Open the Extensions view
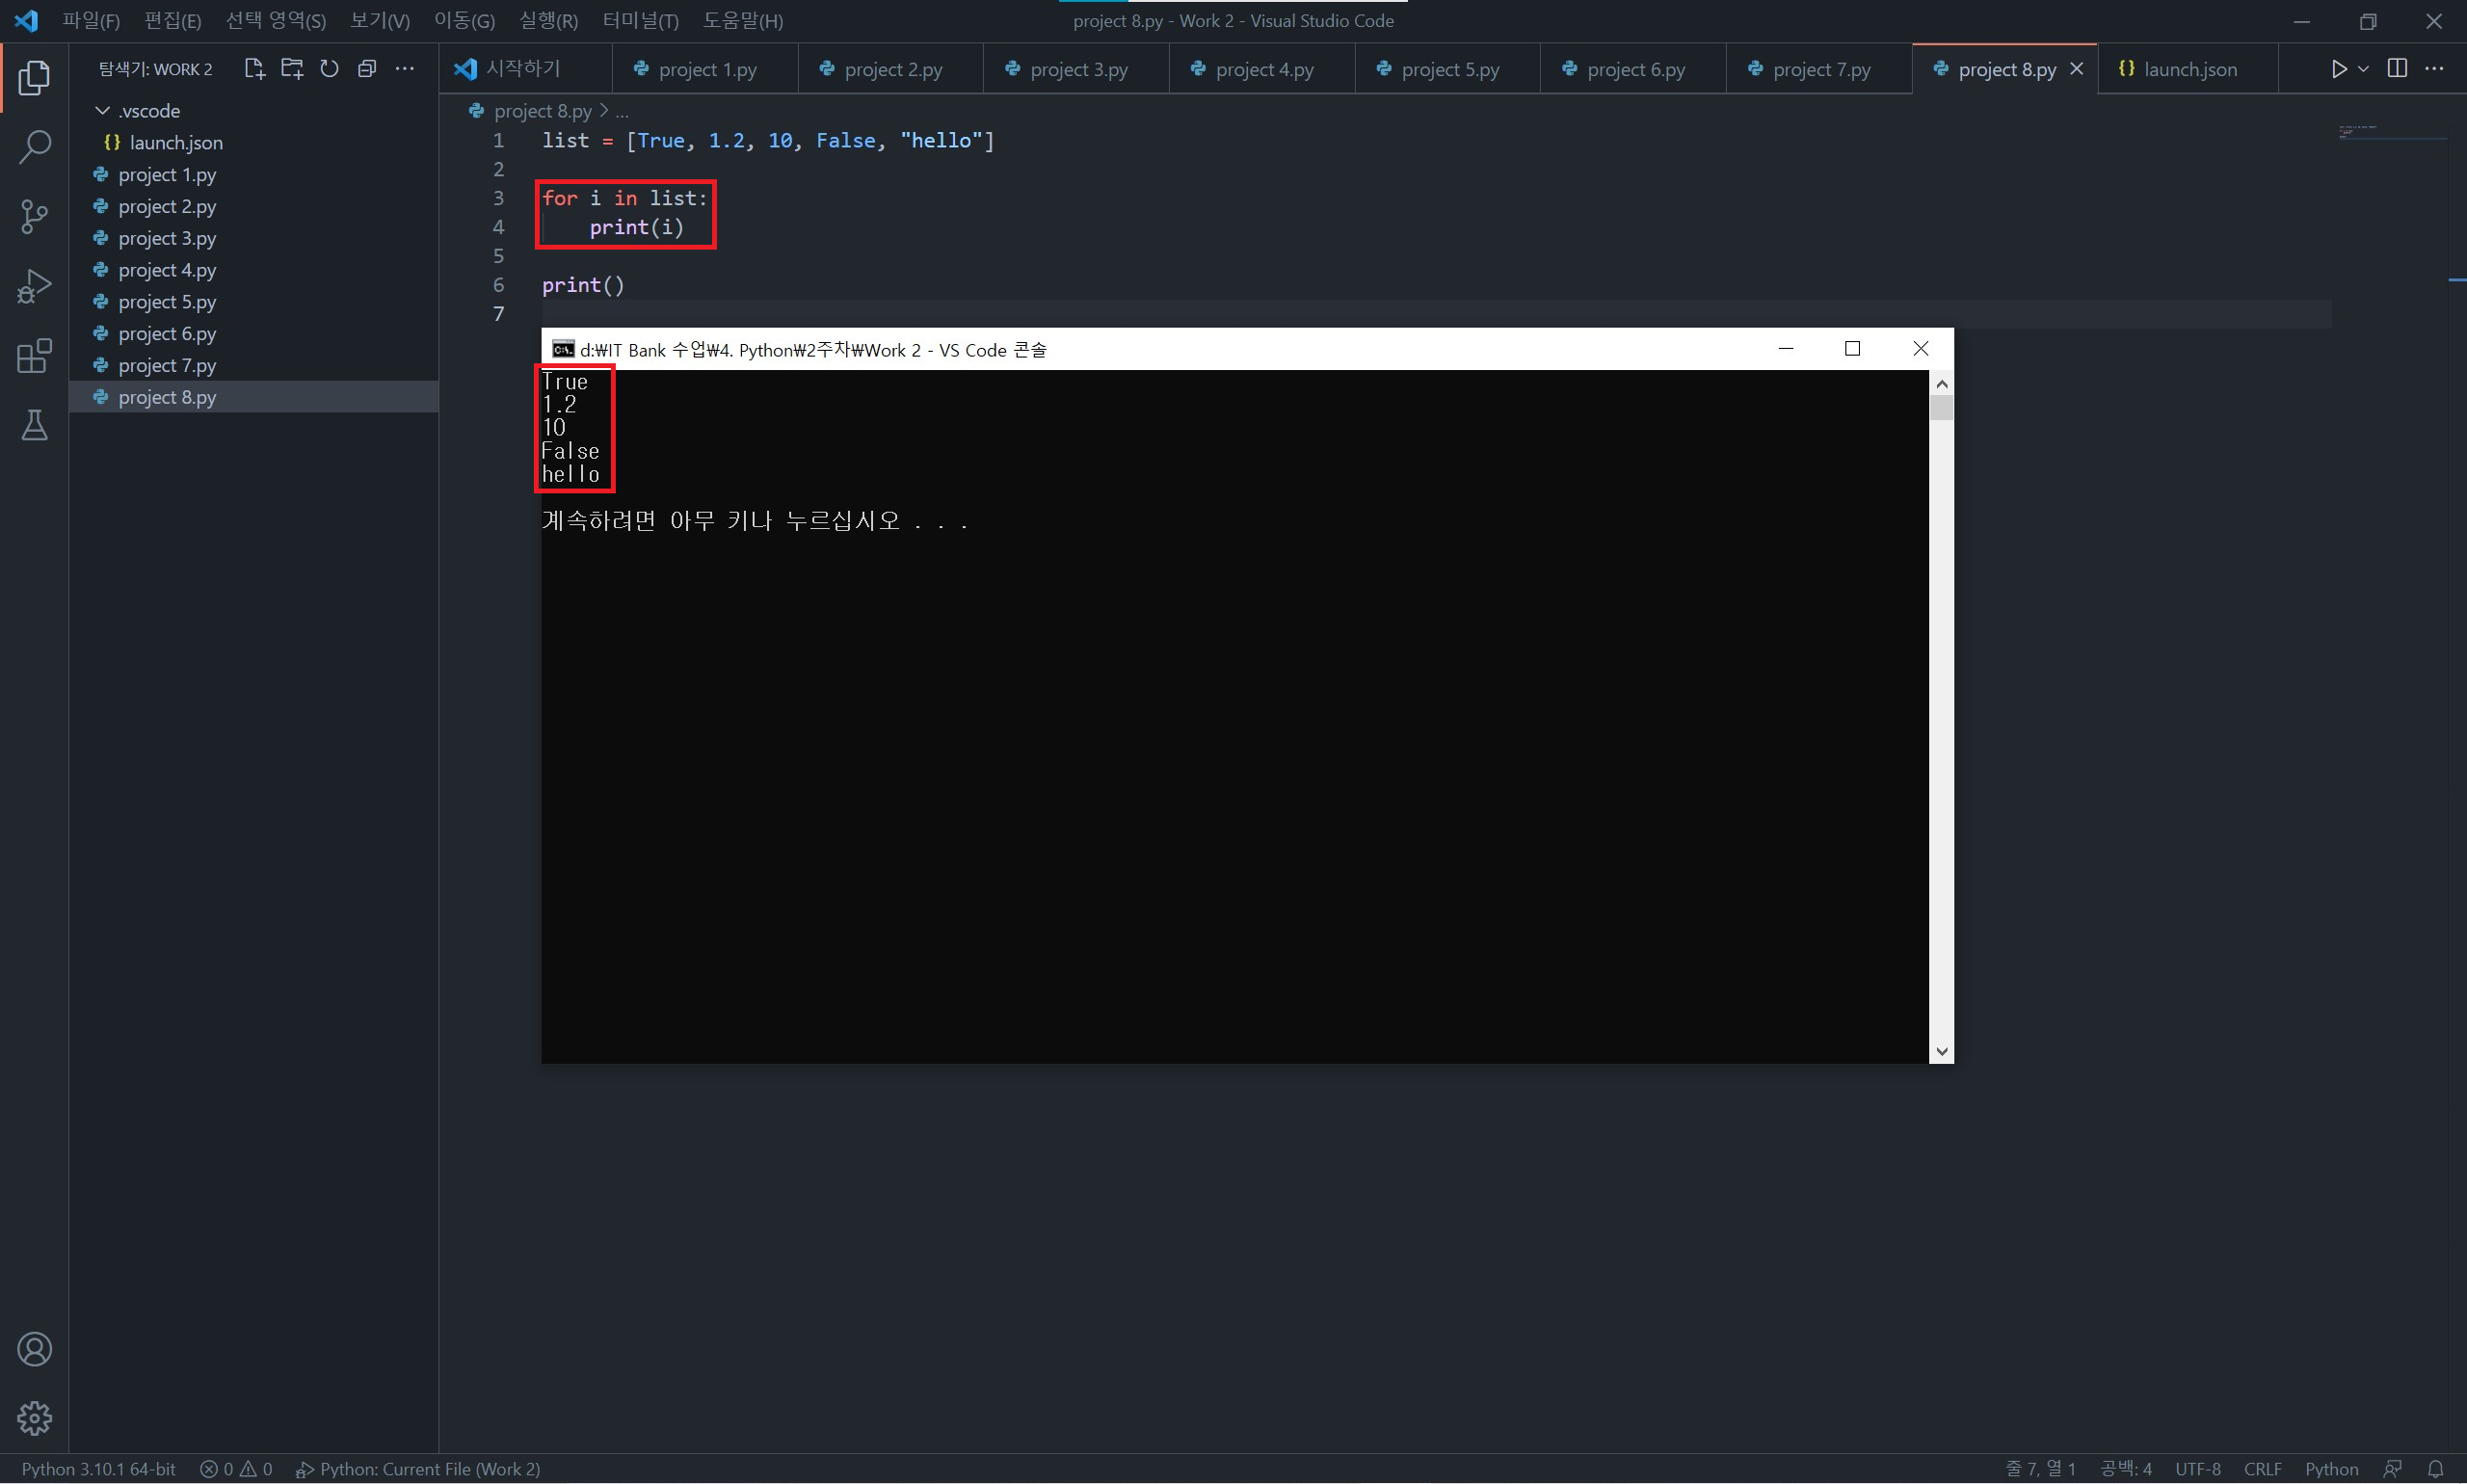 pos(34,356)
